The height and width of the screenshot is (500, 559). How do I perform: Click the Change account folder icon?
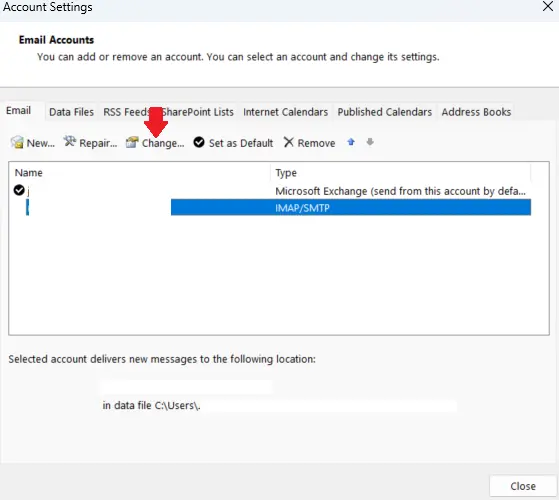(x=132, y=142)
